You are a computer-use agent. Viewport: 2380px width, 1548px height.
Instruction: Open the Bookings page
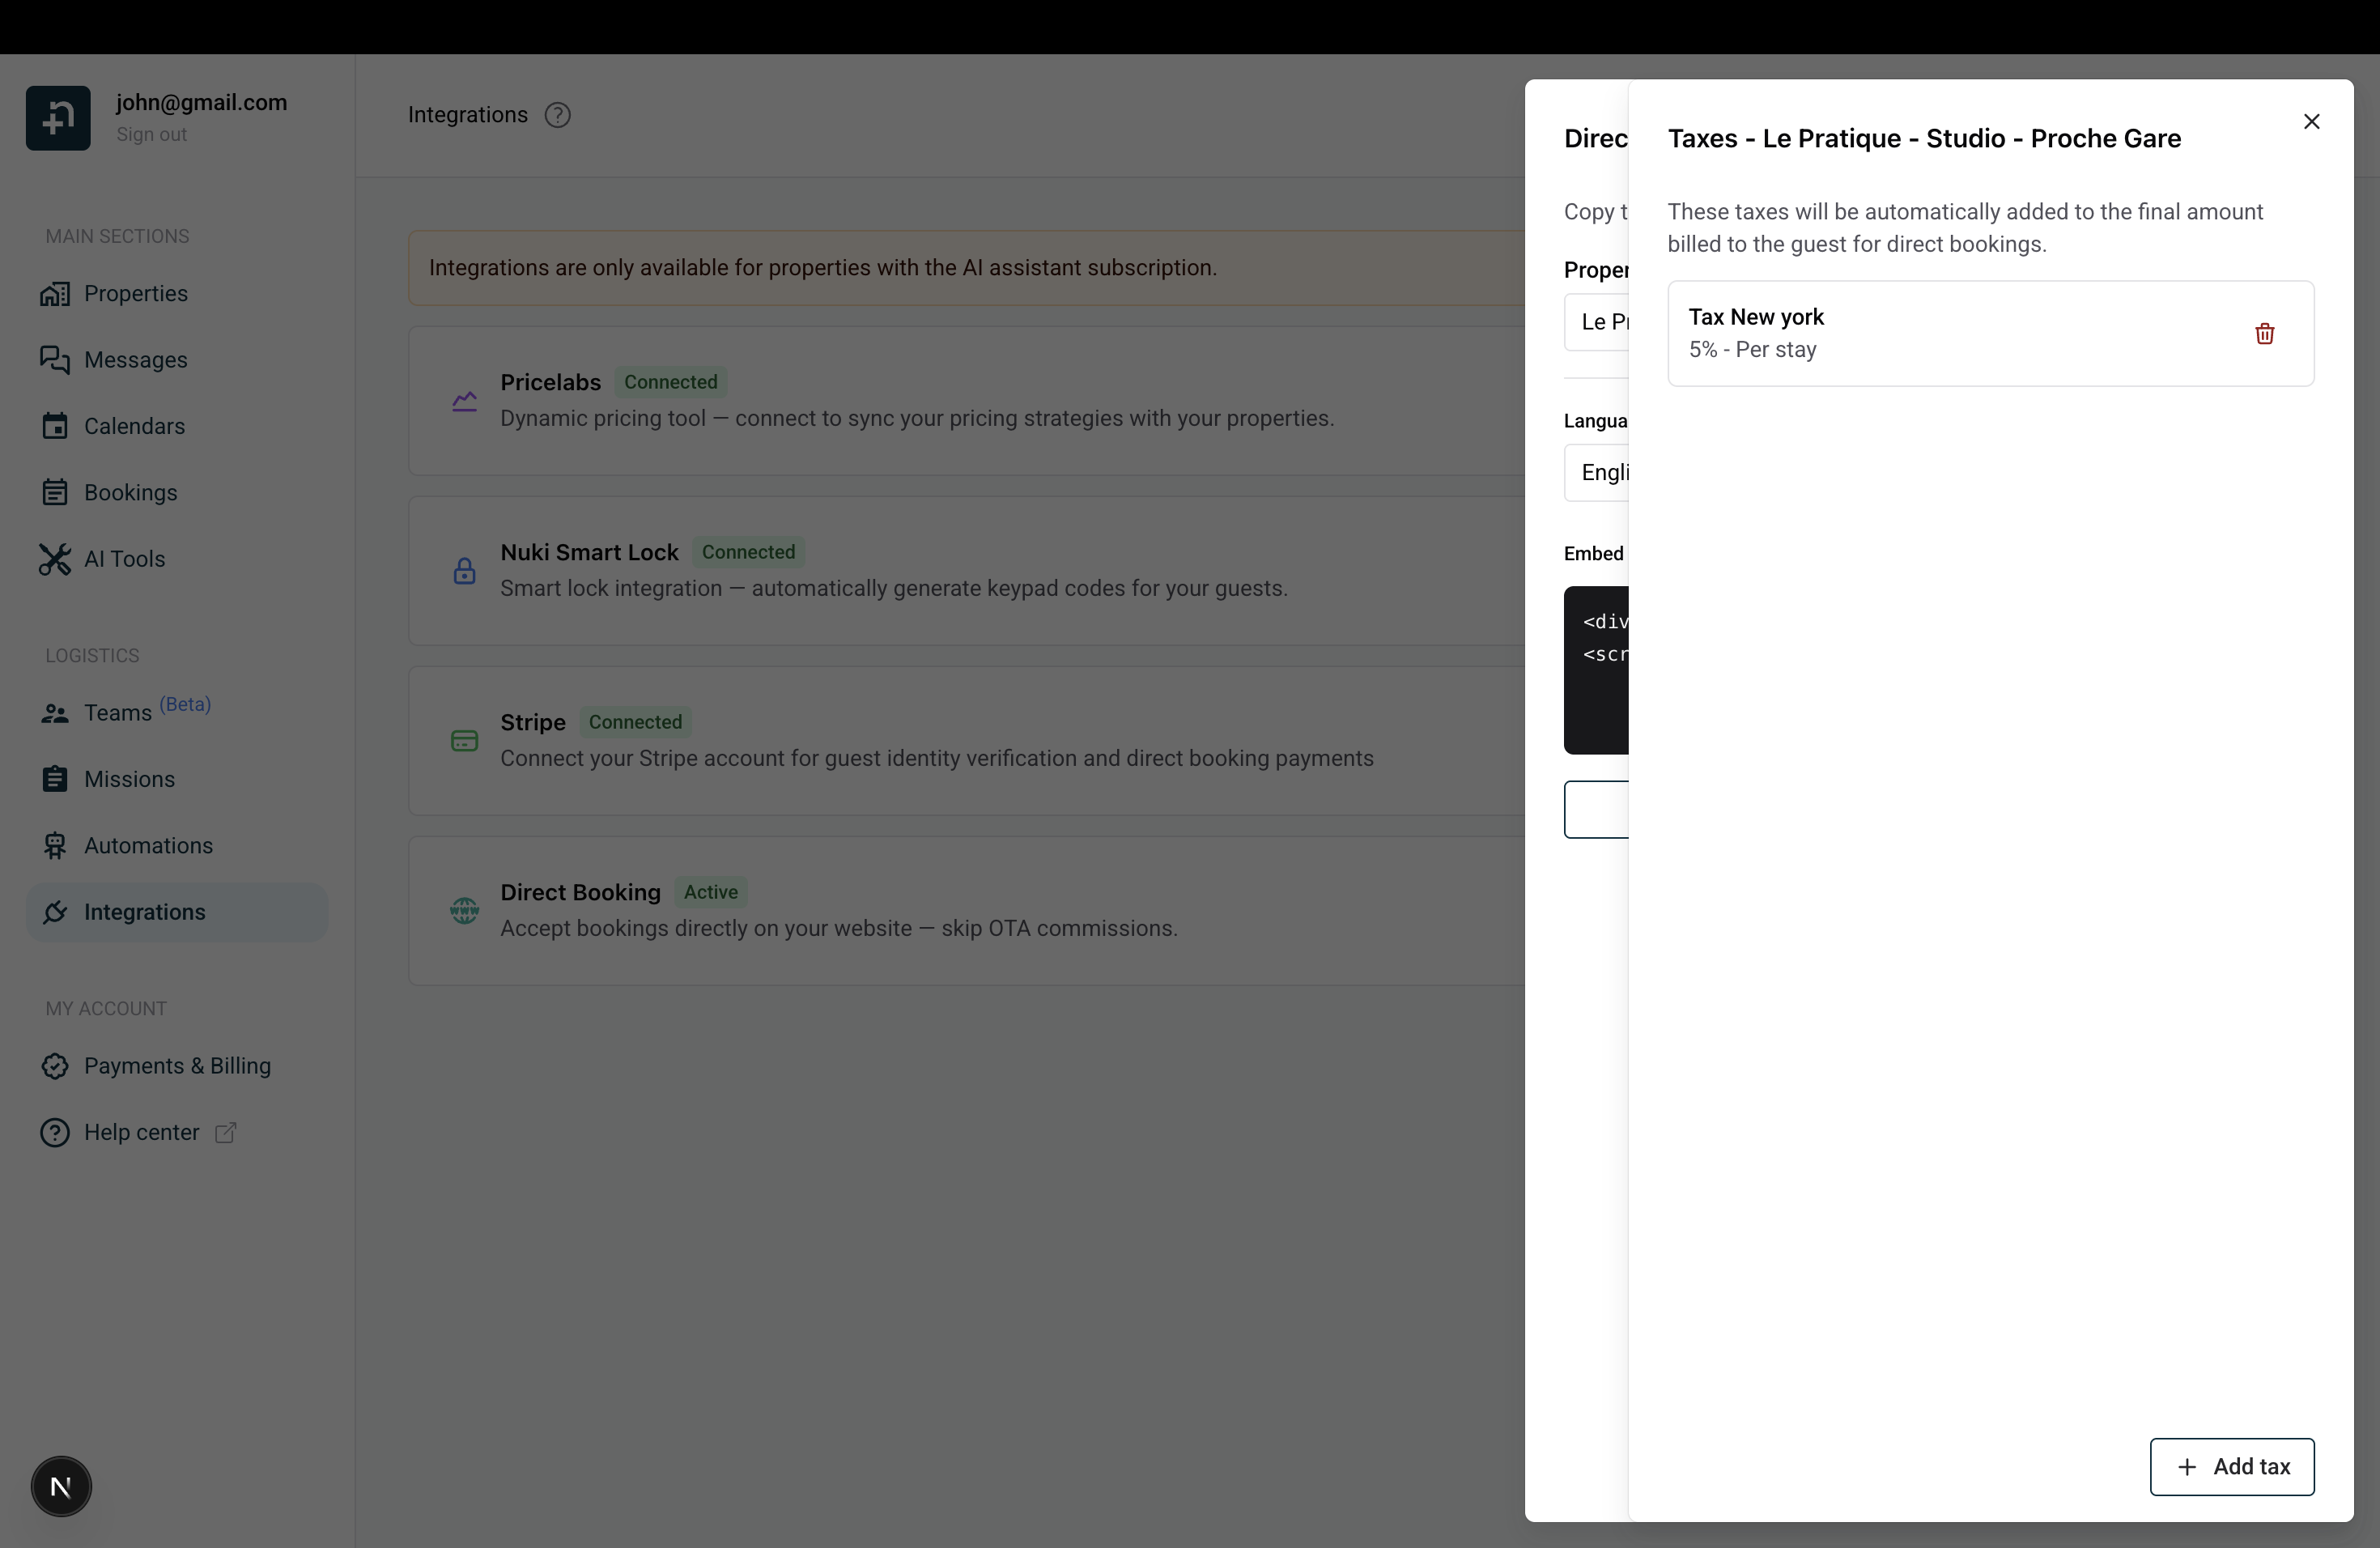tap(177, 492)
